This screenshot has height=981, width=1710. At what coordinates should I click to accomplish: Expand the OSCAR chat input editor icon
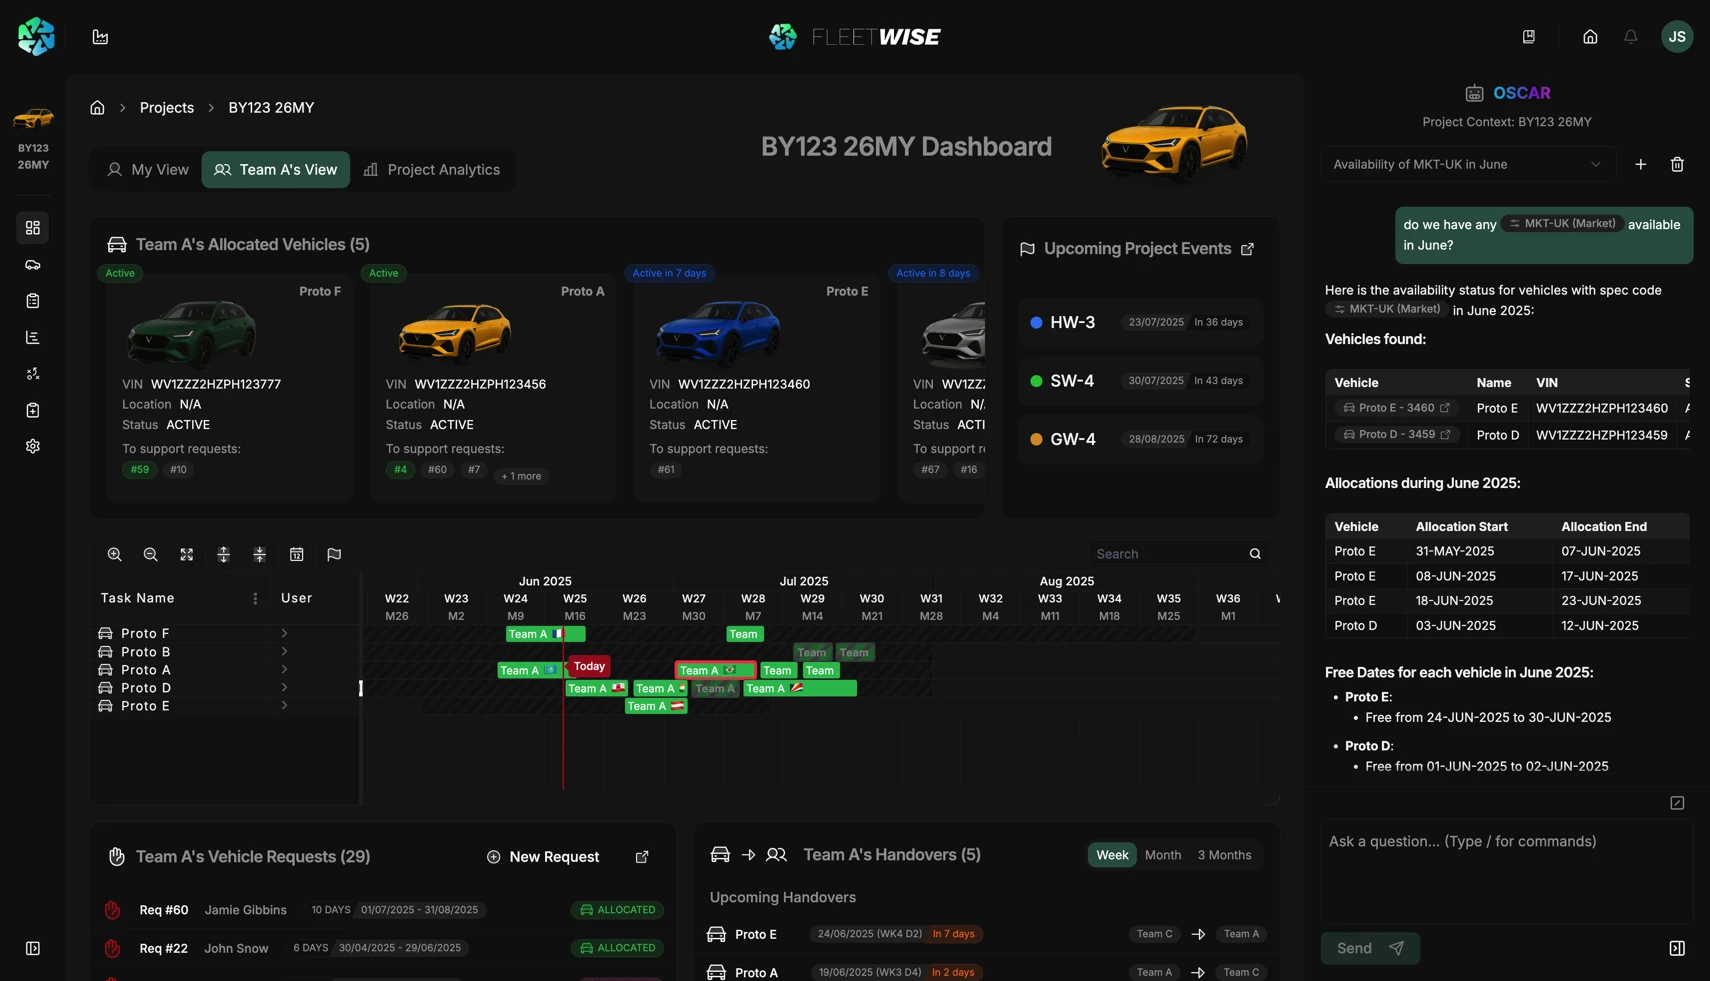coord(1677,803)
